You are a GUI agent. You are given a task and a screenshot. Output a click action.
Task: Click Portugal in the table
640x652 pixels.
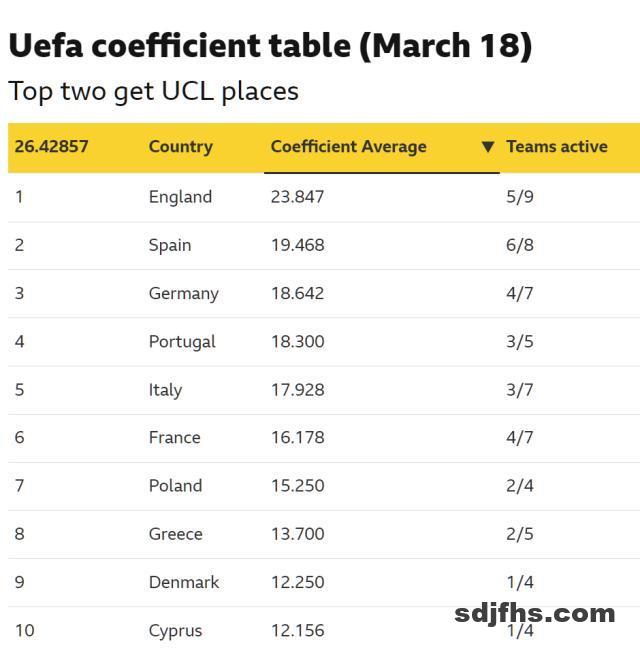(x=182, y=341)
